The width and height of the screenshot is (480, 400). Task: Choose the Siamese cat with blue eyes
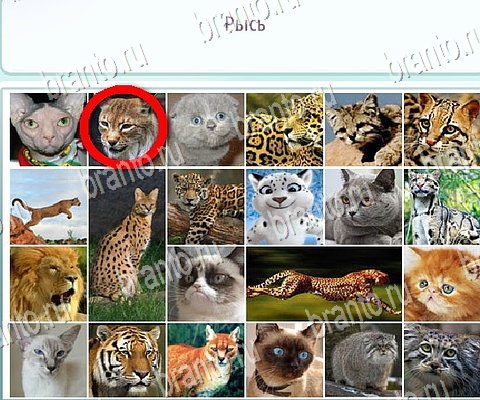coord(285,360)
